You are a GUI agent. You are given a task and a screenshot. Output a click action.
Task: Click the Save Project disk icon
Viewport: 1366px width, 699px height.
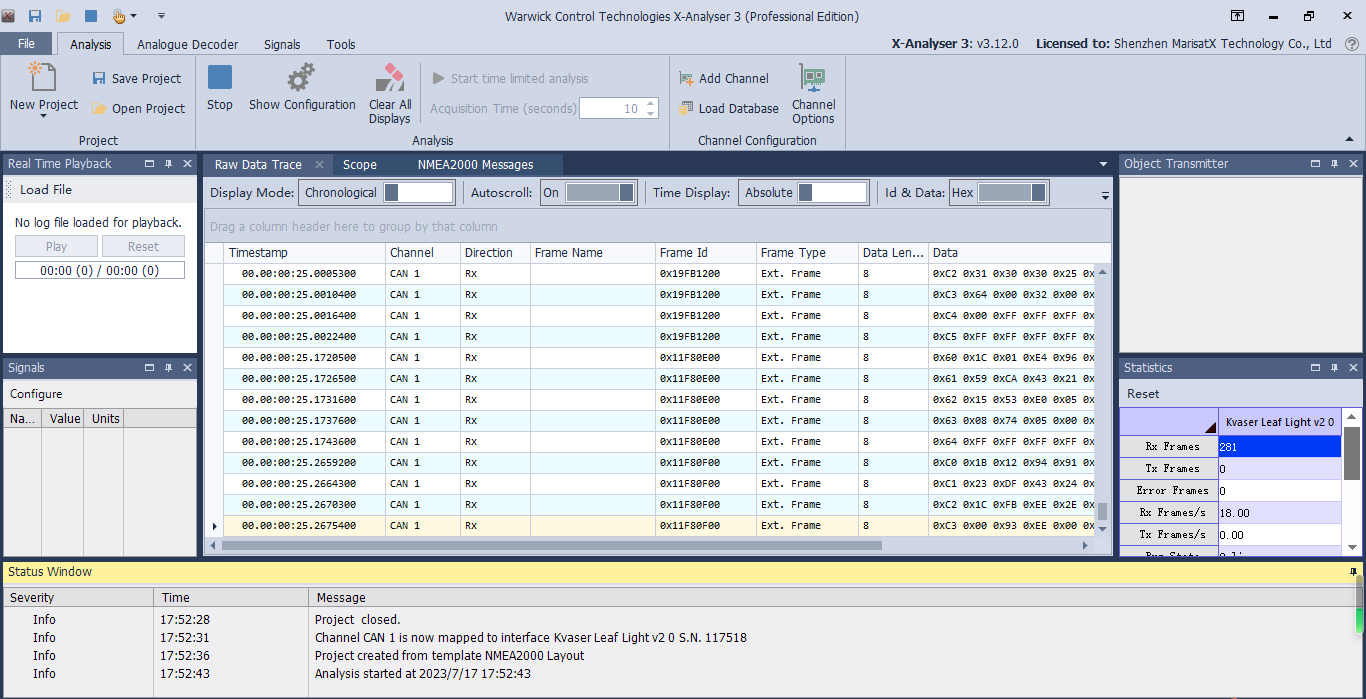pos(99,79)
